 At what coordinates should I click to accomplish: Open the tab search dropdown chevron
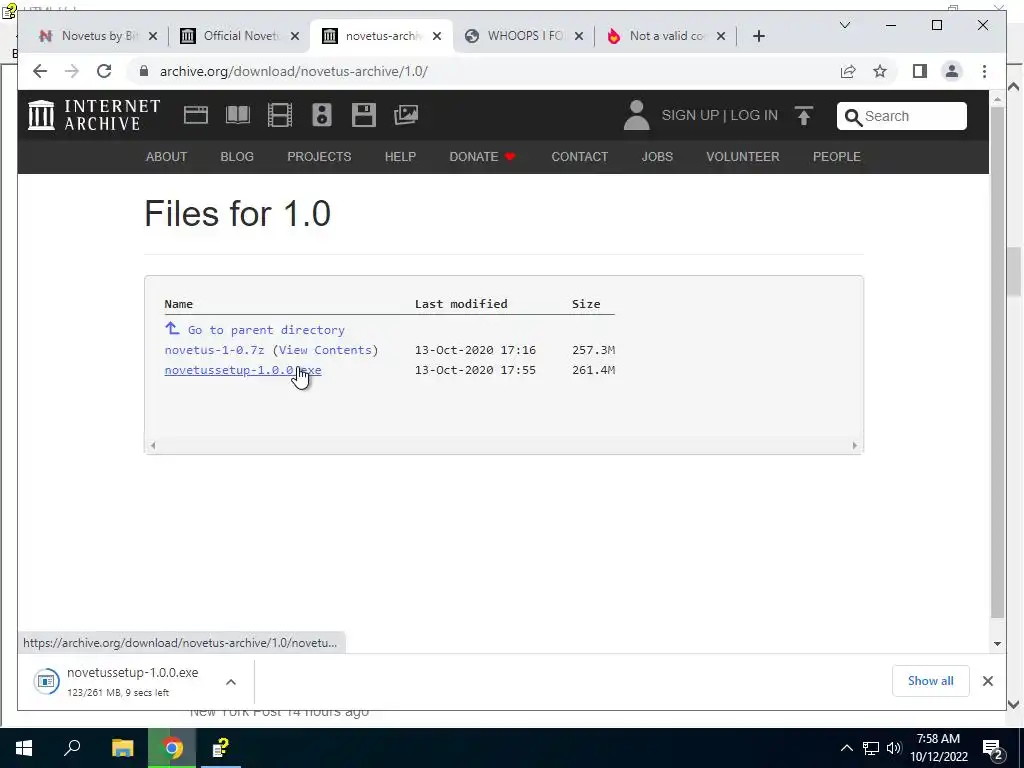coord(844,25)
